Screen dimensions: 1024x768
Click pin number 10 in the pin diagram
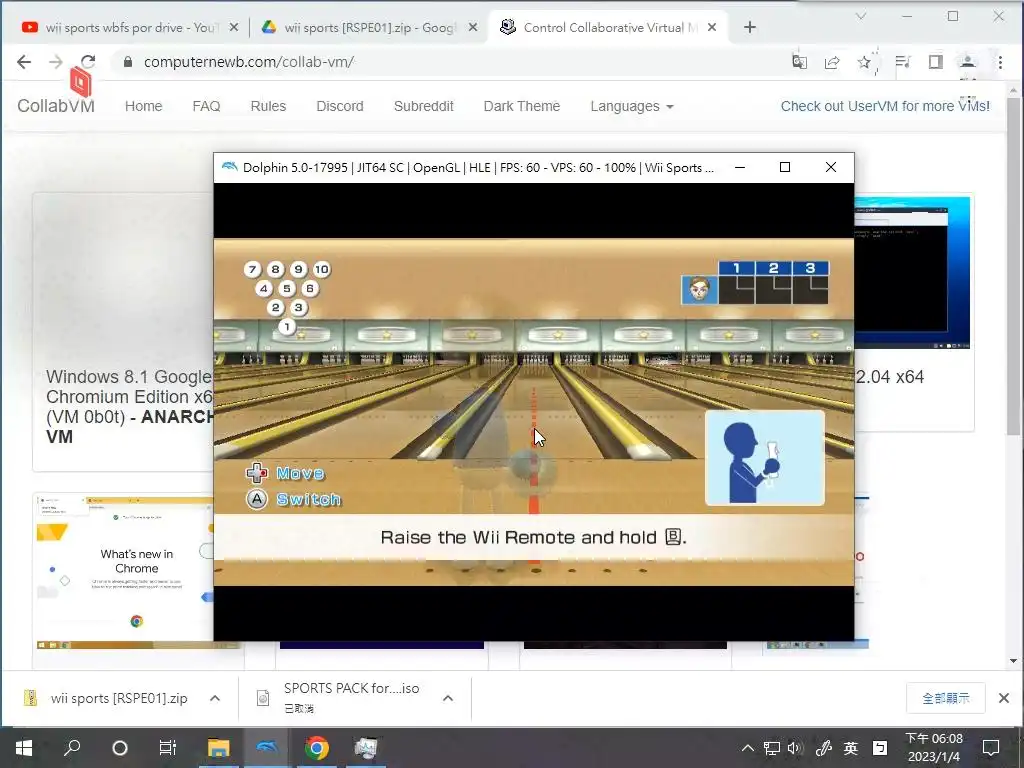click(321, 269)
